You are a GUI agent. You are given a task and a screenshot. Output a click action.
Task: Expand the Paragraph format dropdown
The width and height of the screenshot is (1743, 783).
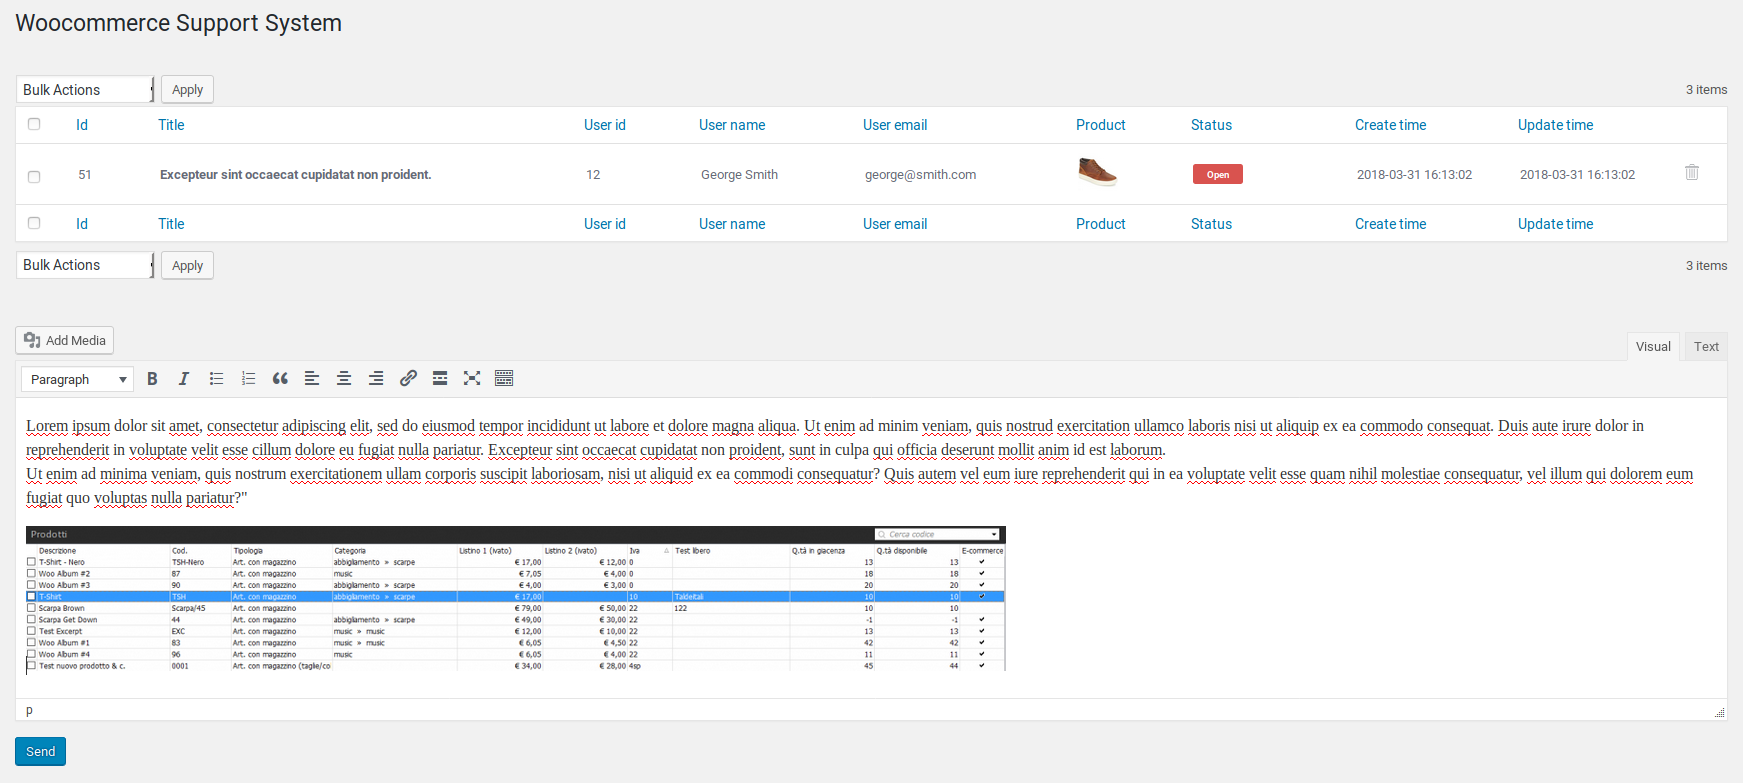point(77,379)
